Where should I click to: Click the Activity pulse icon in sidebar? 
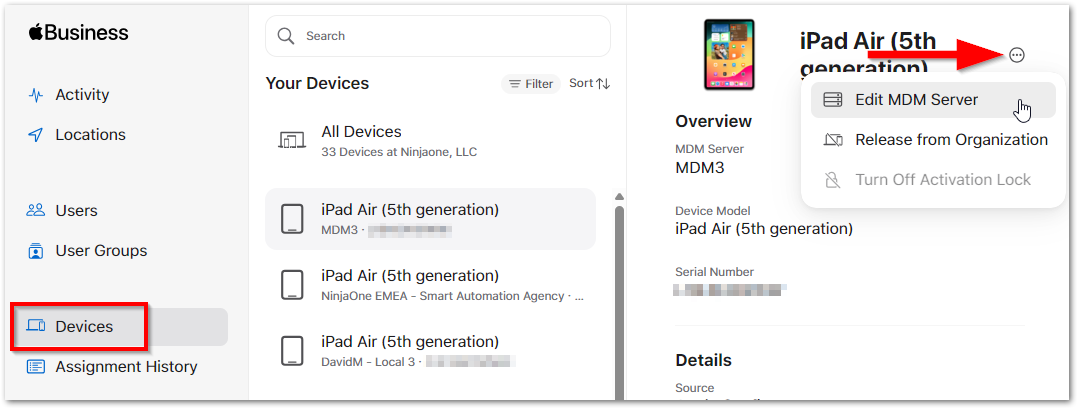coord(36,95)
